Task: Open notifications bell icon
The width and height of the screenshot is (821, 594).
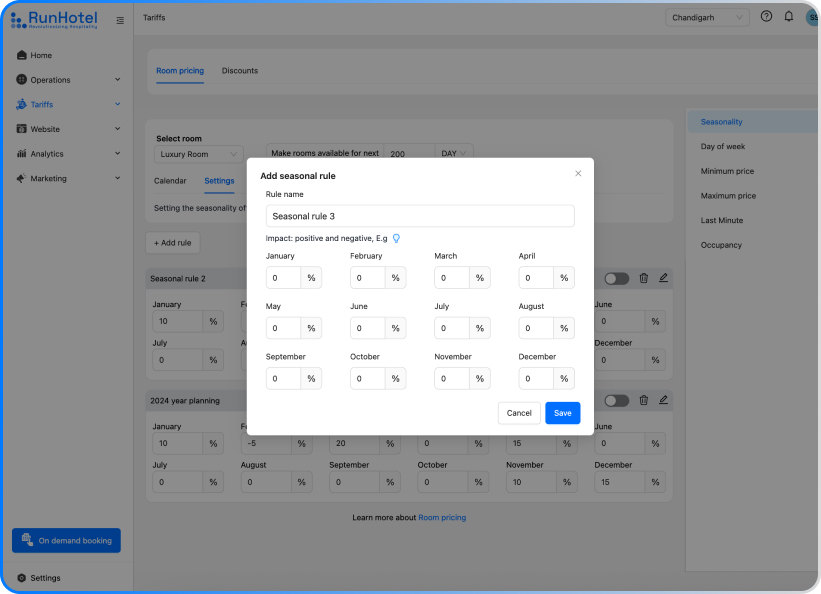Action: click(789, 17)
